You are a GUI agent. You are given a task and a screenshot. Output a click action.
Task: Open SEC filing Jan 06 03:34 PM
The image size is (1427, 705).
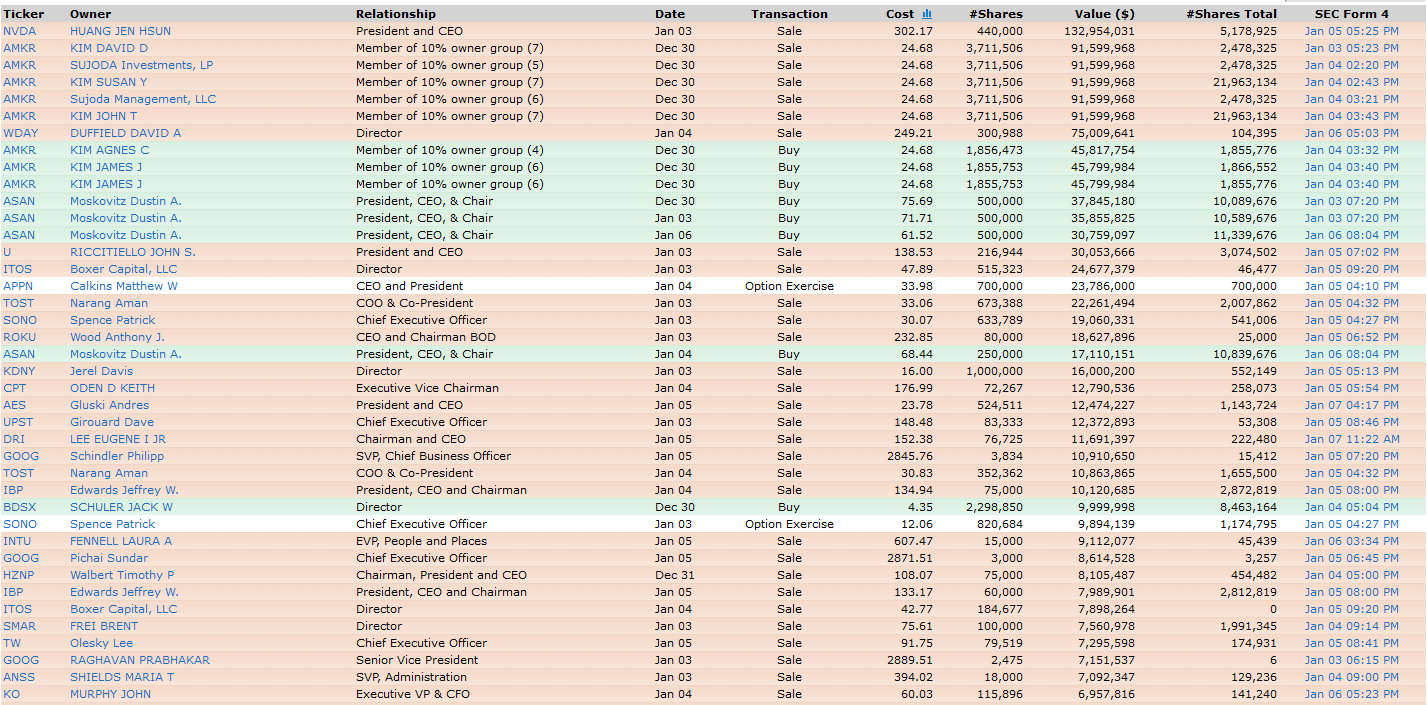click(x=1351, y=541)
